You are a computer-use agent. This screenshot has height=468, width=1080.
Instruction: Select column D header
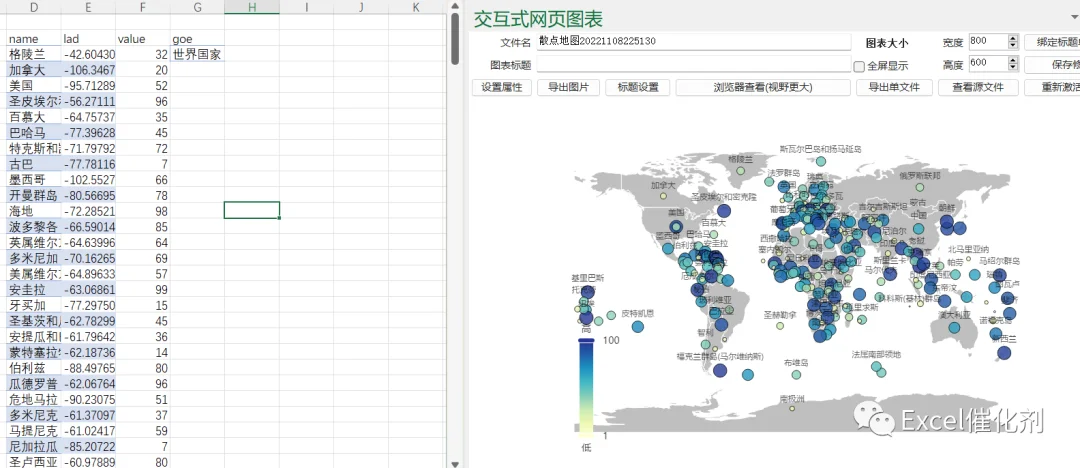[x=34, y=7]
